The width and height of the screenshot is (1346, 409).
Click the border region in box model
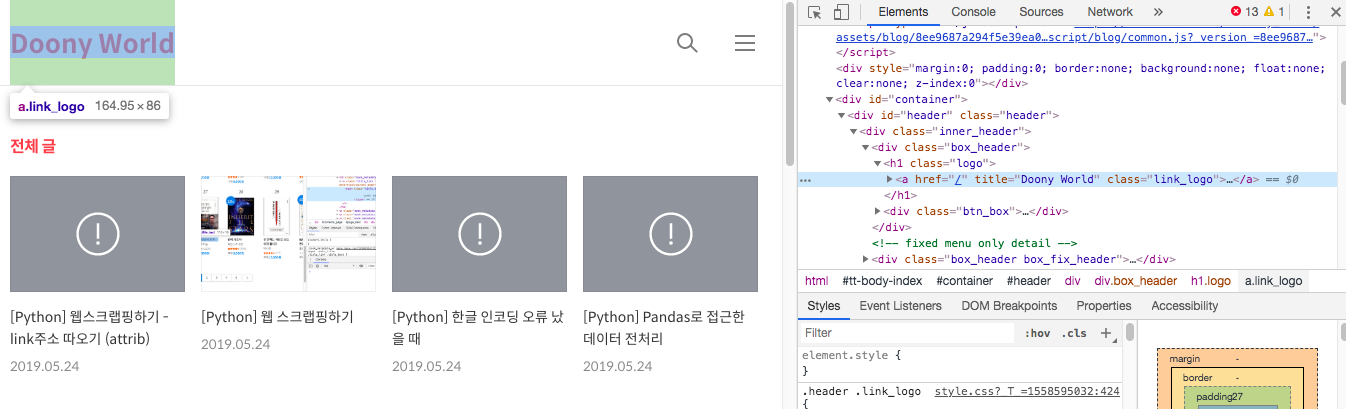1237,377
